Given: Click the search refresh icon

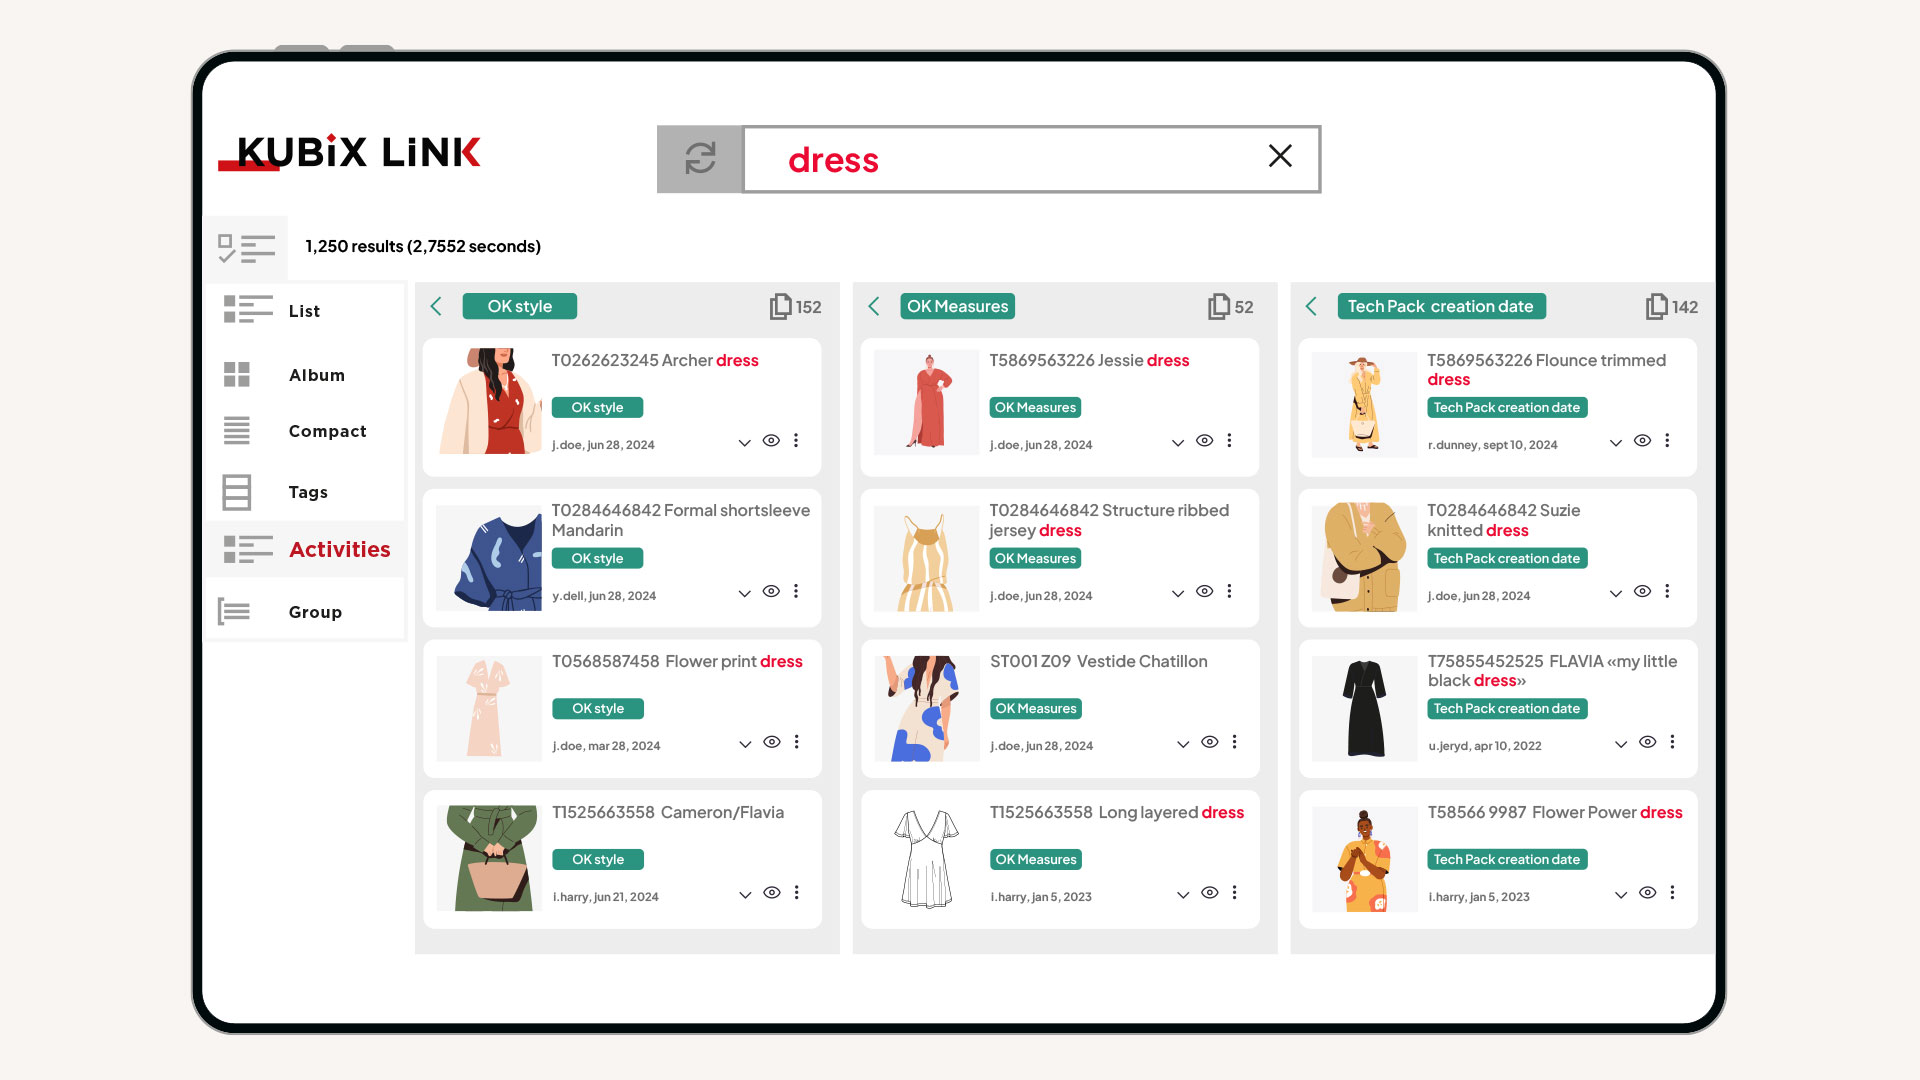Looking at the screenshot, I should pyautogui.click(x=700, y=159).
